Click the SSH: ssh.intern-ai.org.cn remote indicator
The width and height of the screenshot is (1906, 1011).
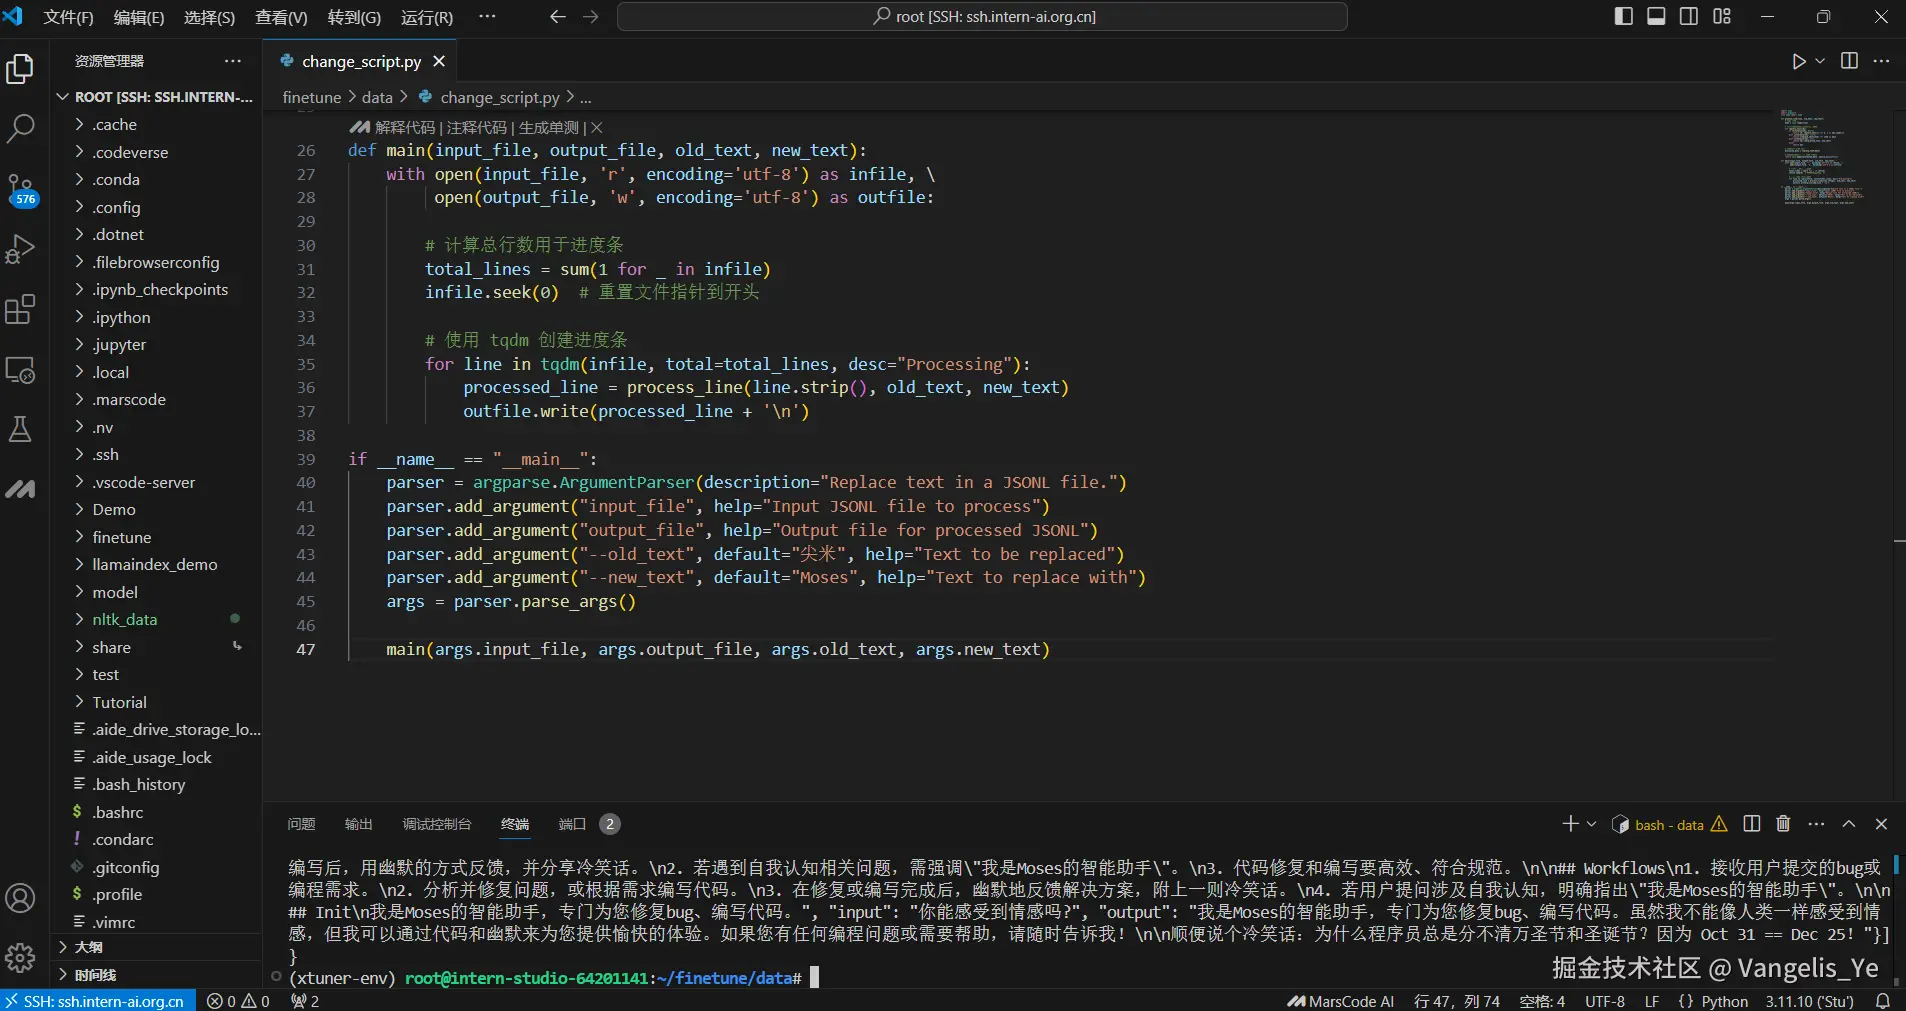[95, 1001]
